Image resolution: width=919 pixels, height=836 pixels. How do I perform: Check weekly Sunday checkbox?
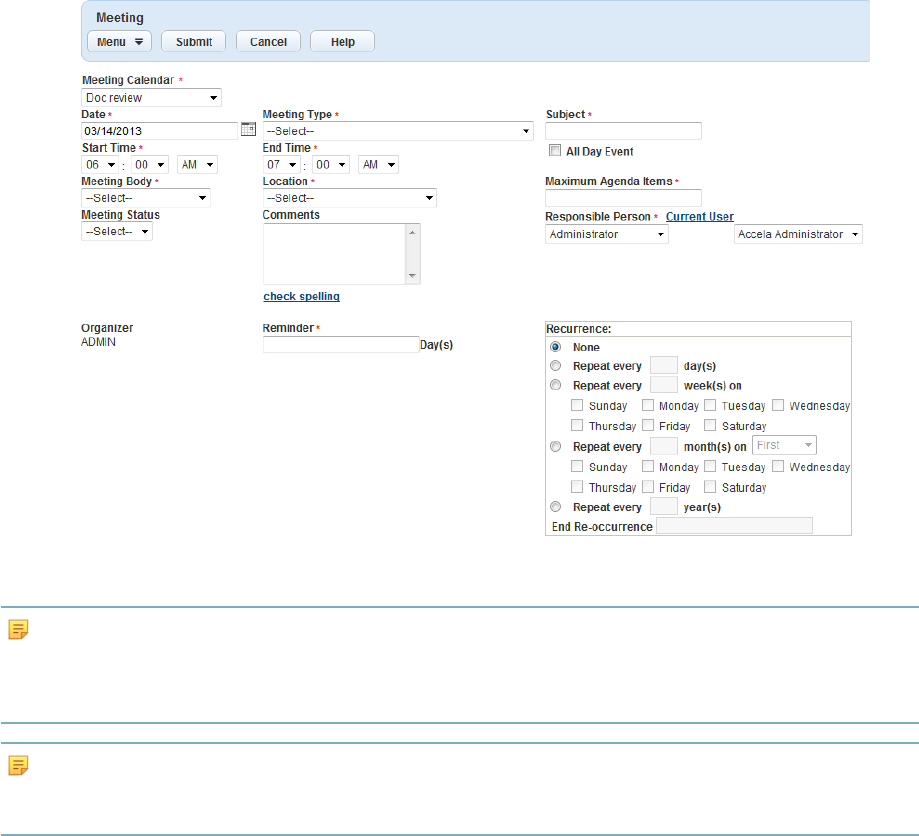coord(577,405)
